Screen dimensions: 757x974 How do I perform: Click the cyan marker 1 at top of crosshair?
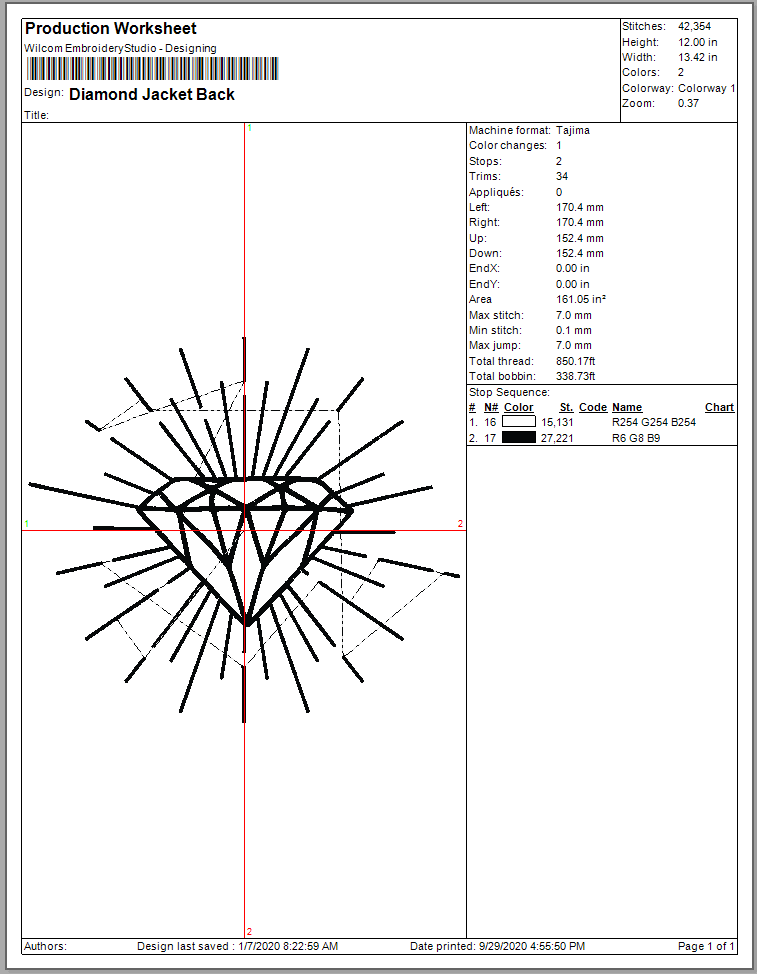(249, 129)
